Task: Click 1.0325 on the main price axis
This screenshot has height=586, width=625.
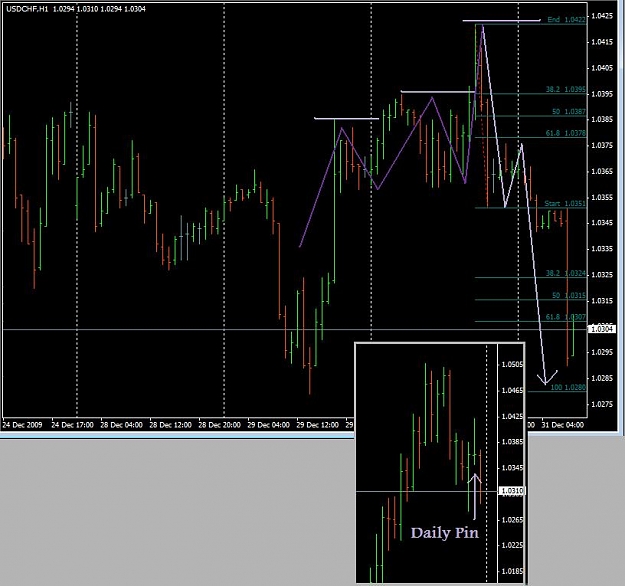Action: (601, 275)
